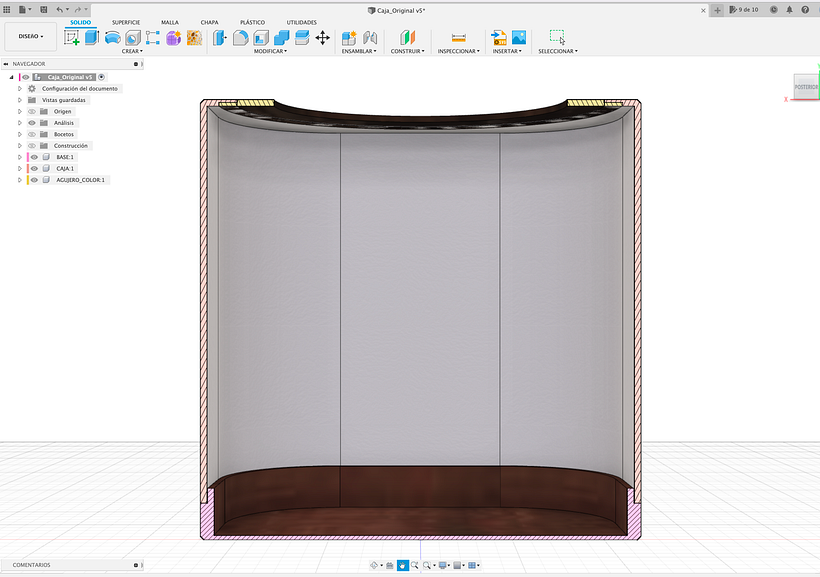The image size is (820, 577).
Task: Expand the CAJA:1 component tree node
Action: [x=20, y=169]
